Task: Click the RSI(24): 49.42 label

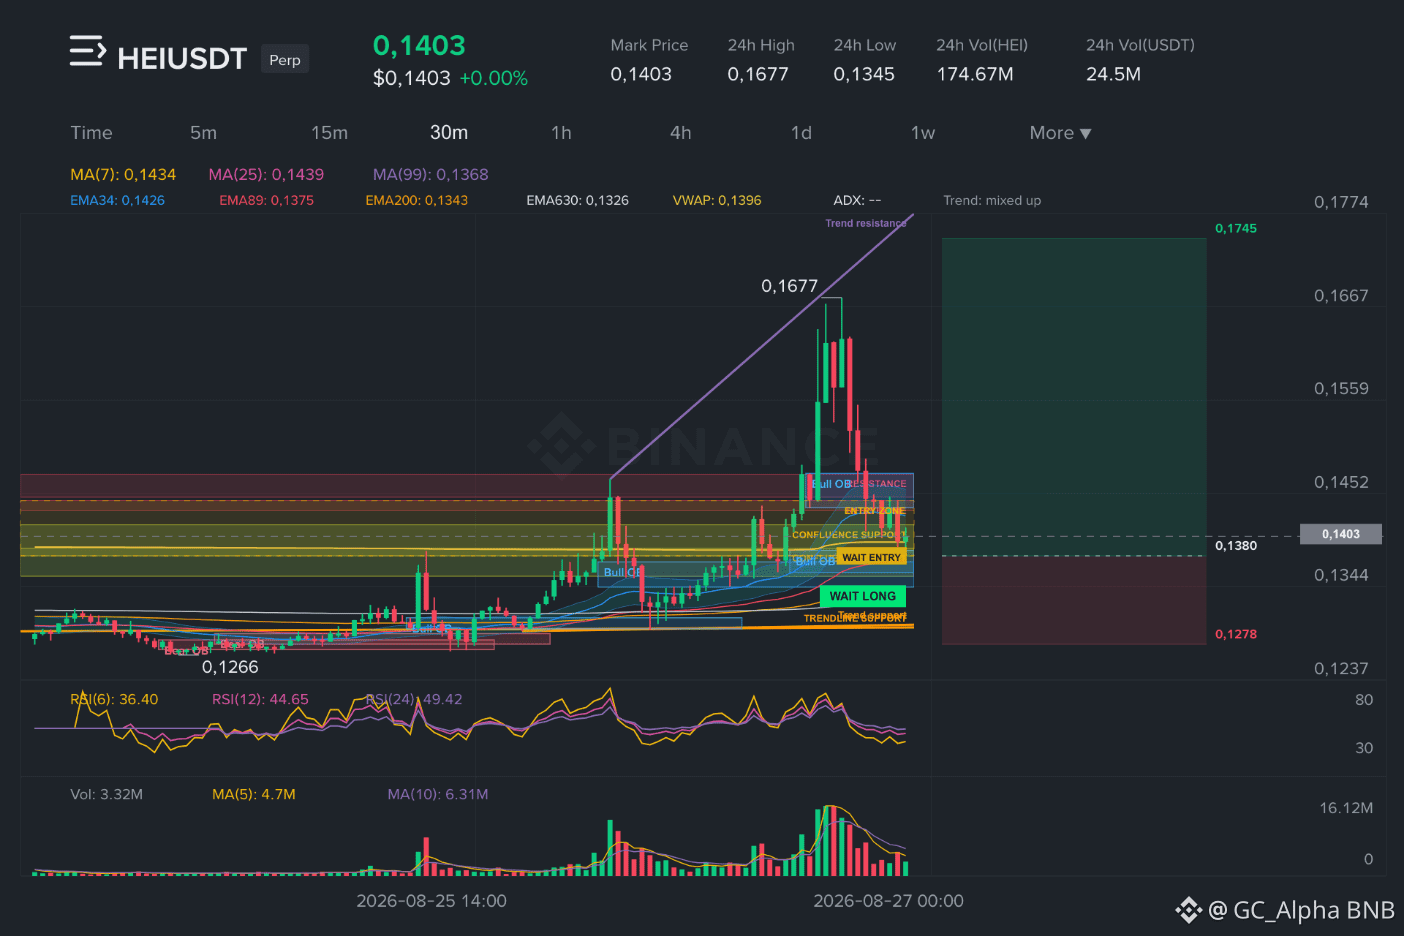Action: 414,700
